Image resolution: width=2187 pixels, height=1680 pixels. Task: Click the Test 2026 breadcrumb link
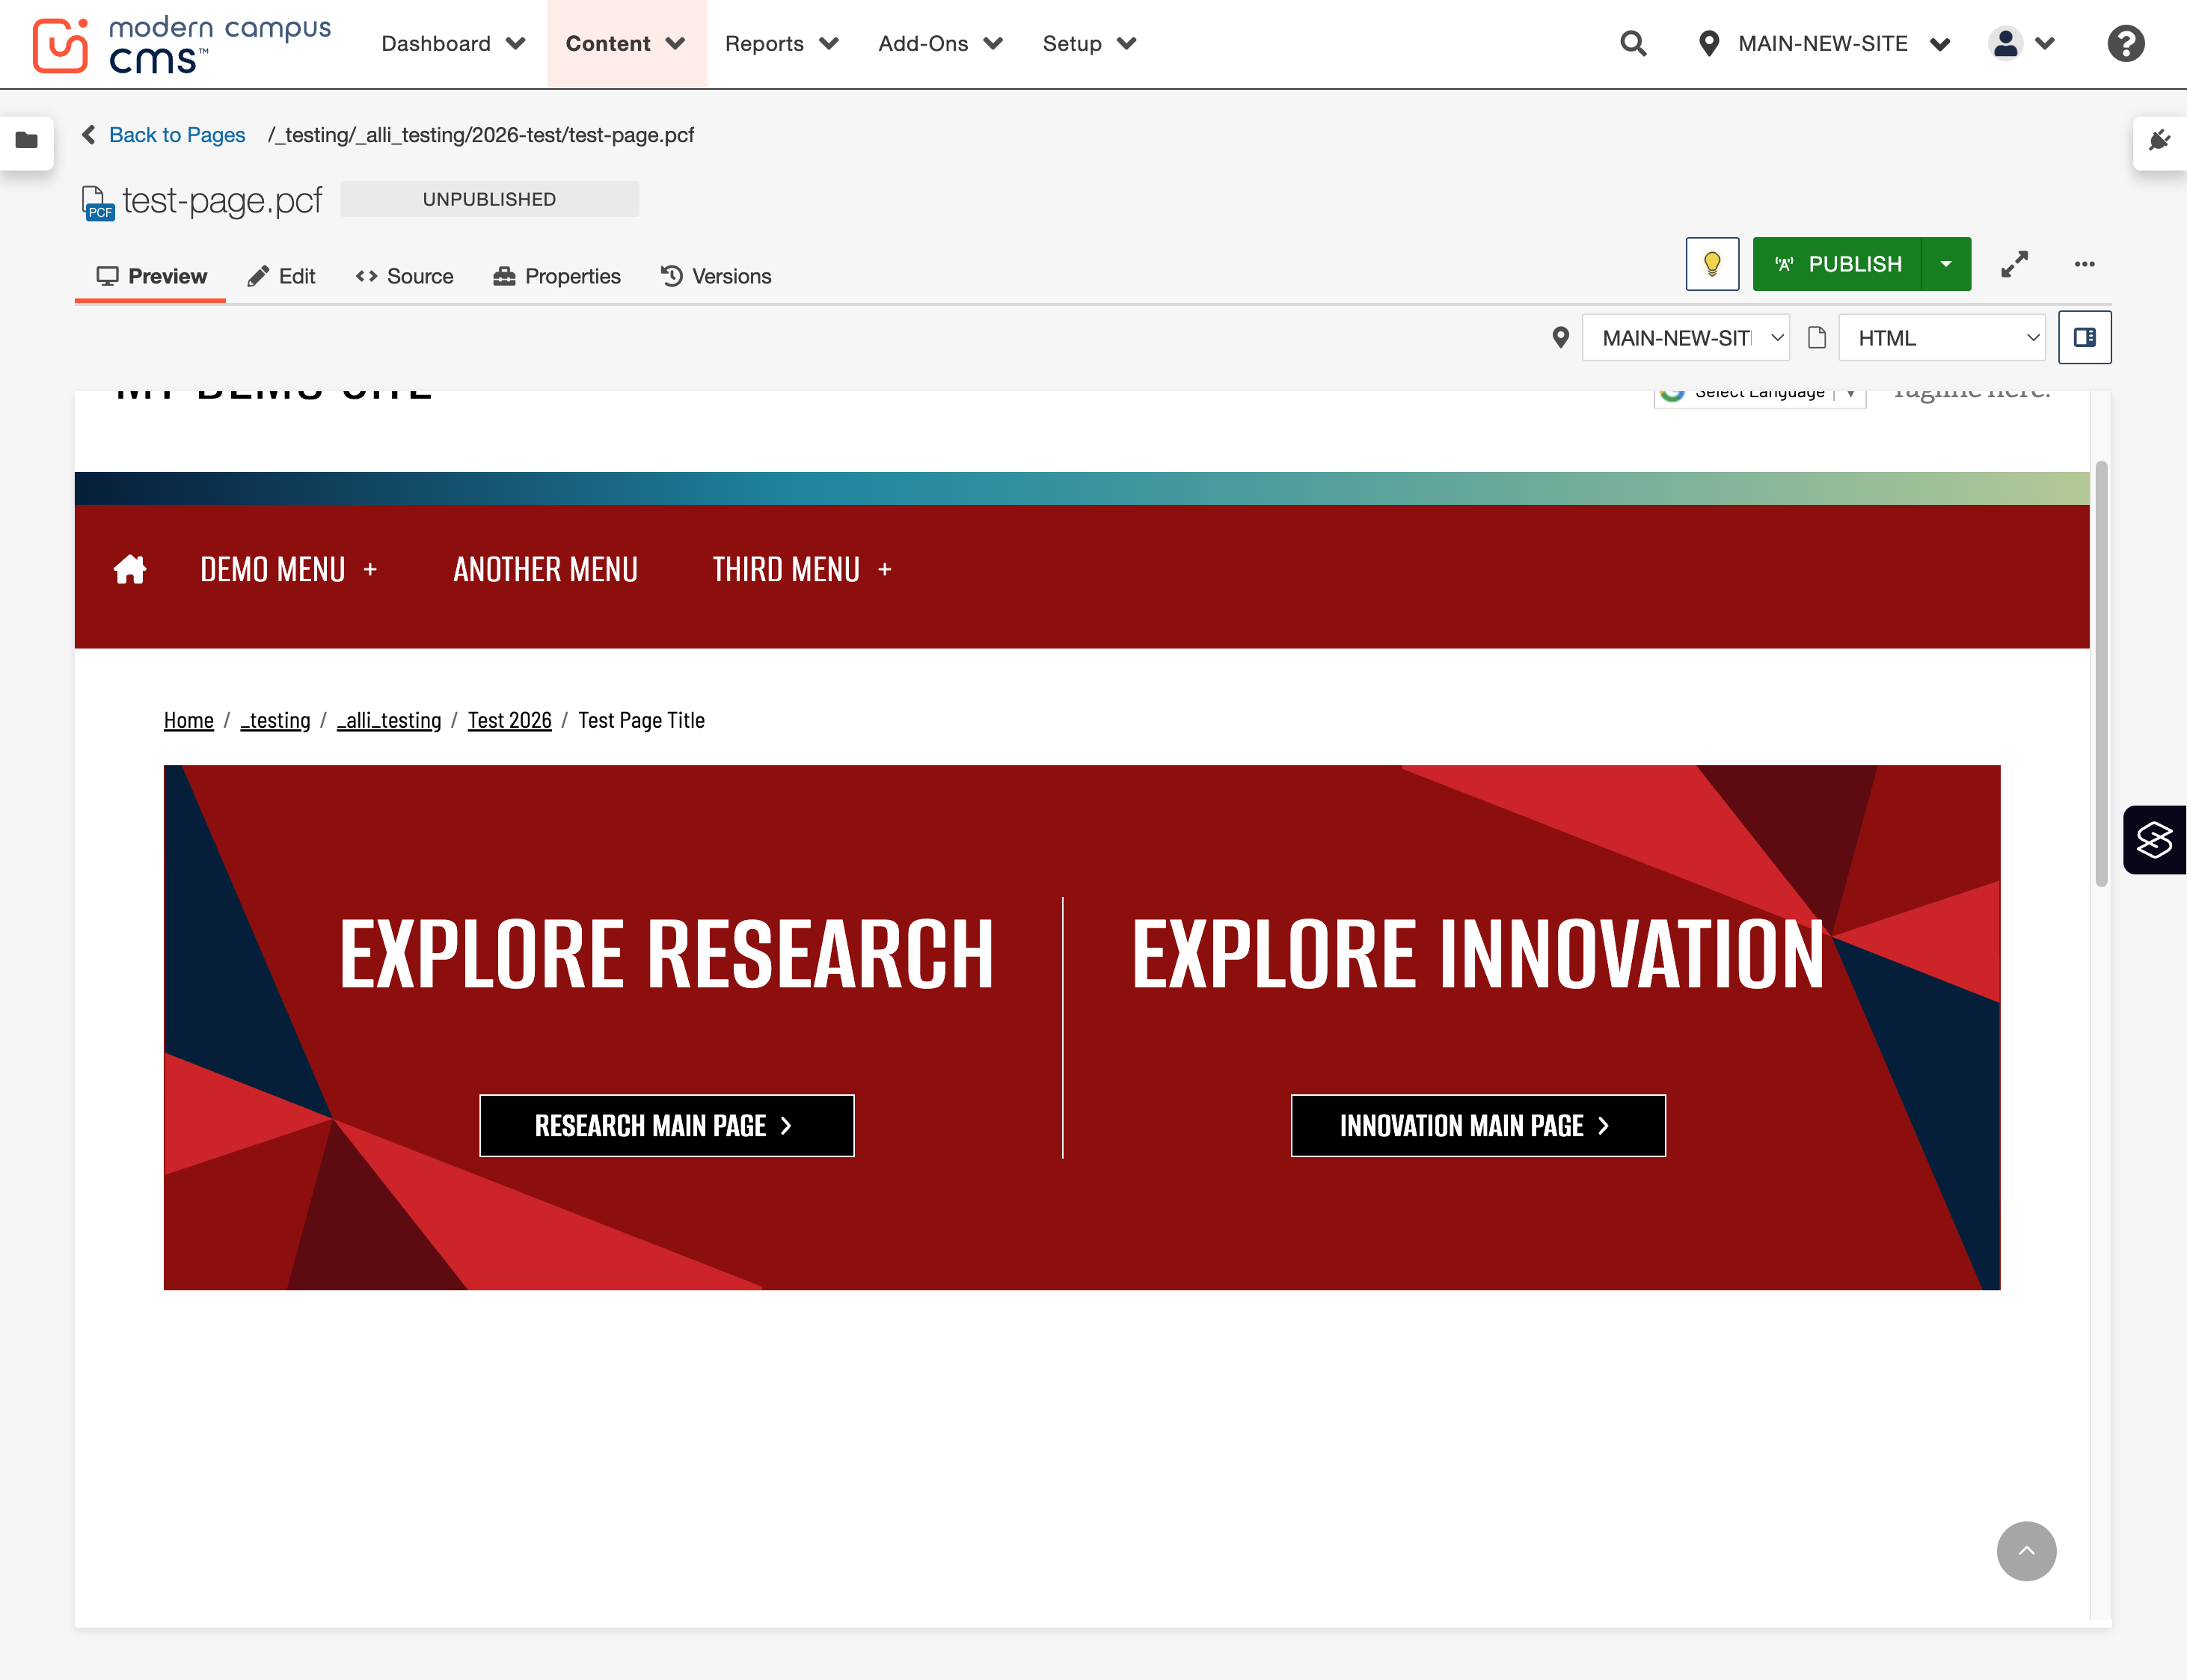[510, 720]
